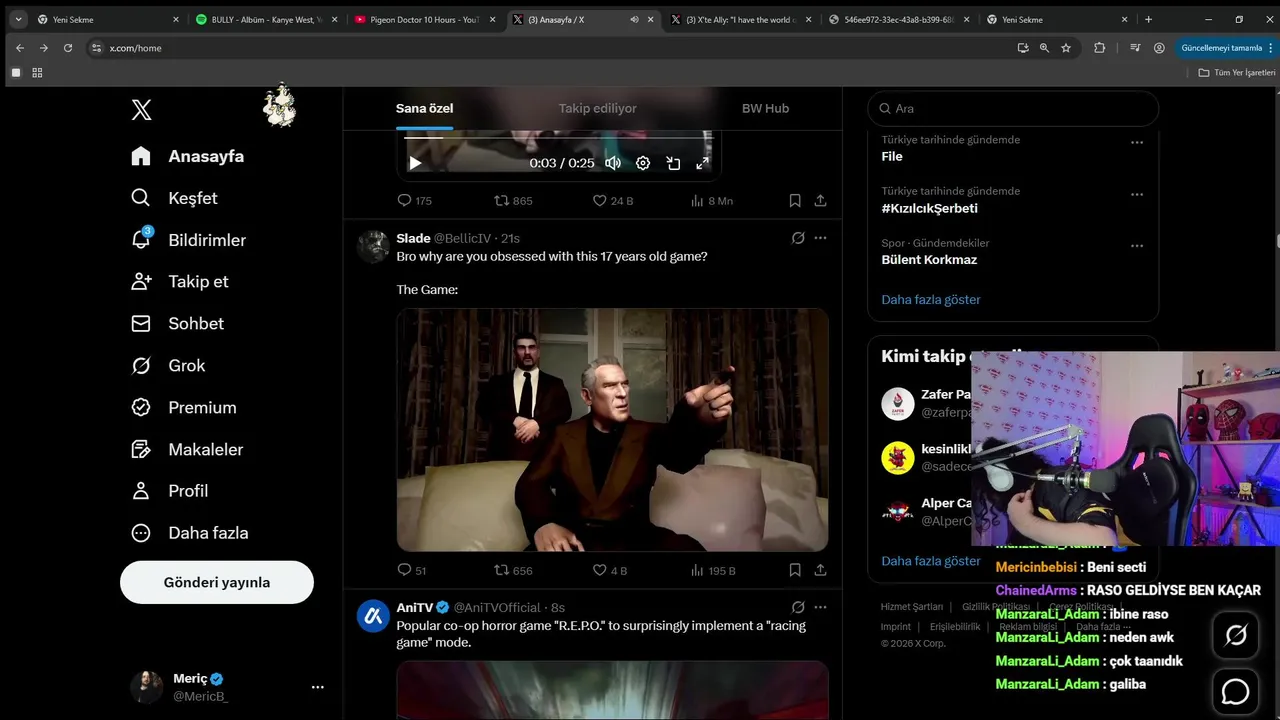Open options for Bülent Korkmaz trend
Screen dimensions: 1280x720
click(x=1136, y=246)
